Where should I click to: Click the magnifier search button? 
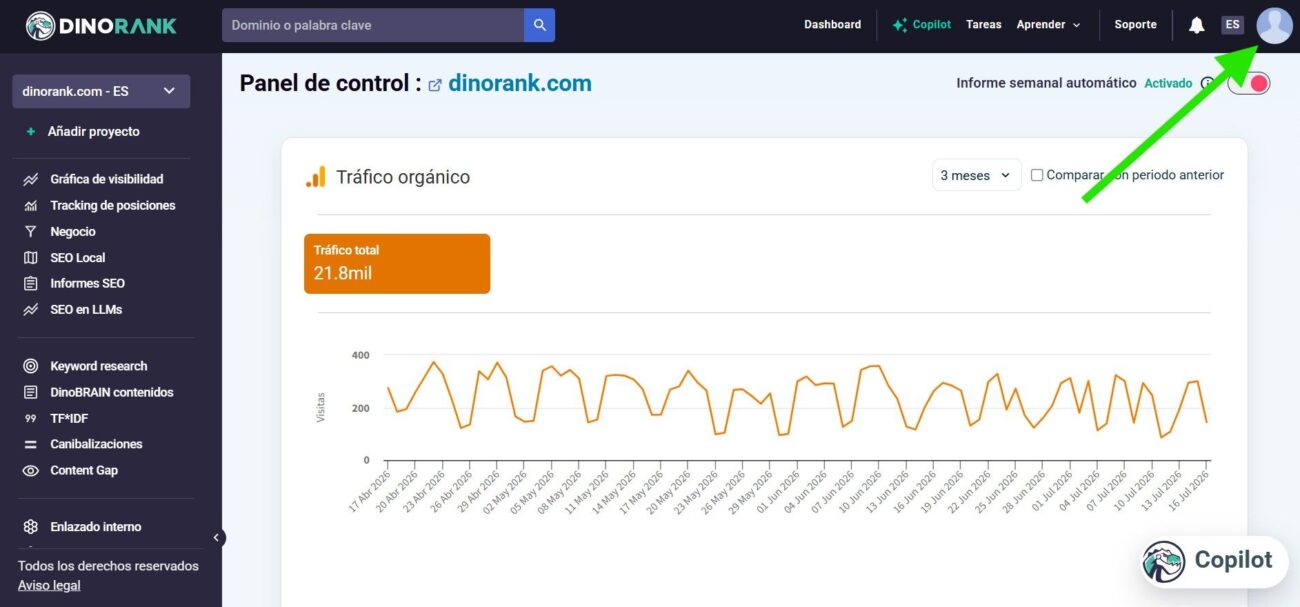click(540, 25)
